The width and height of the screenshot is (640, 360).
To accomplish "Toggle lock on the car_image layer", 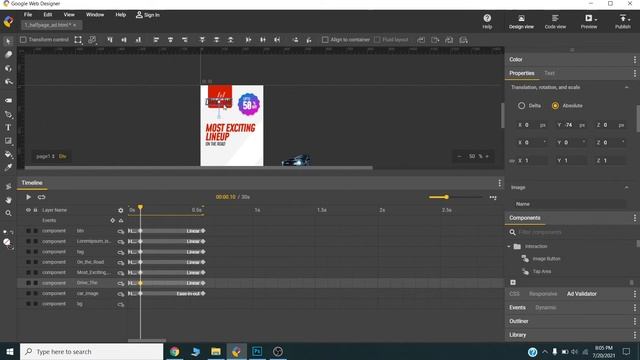I will point(36,293).
